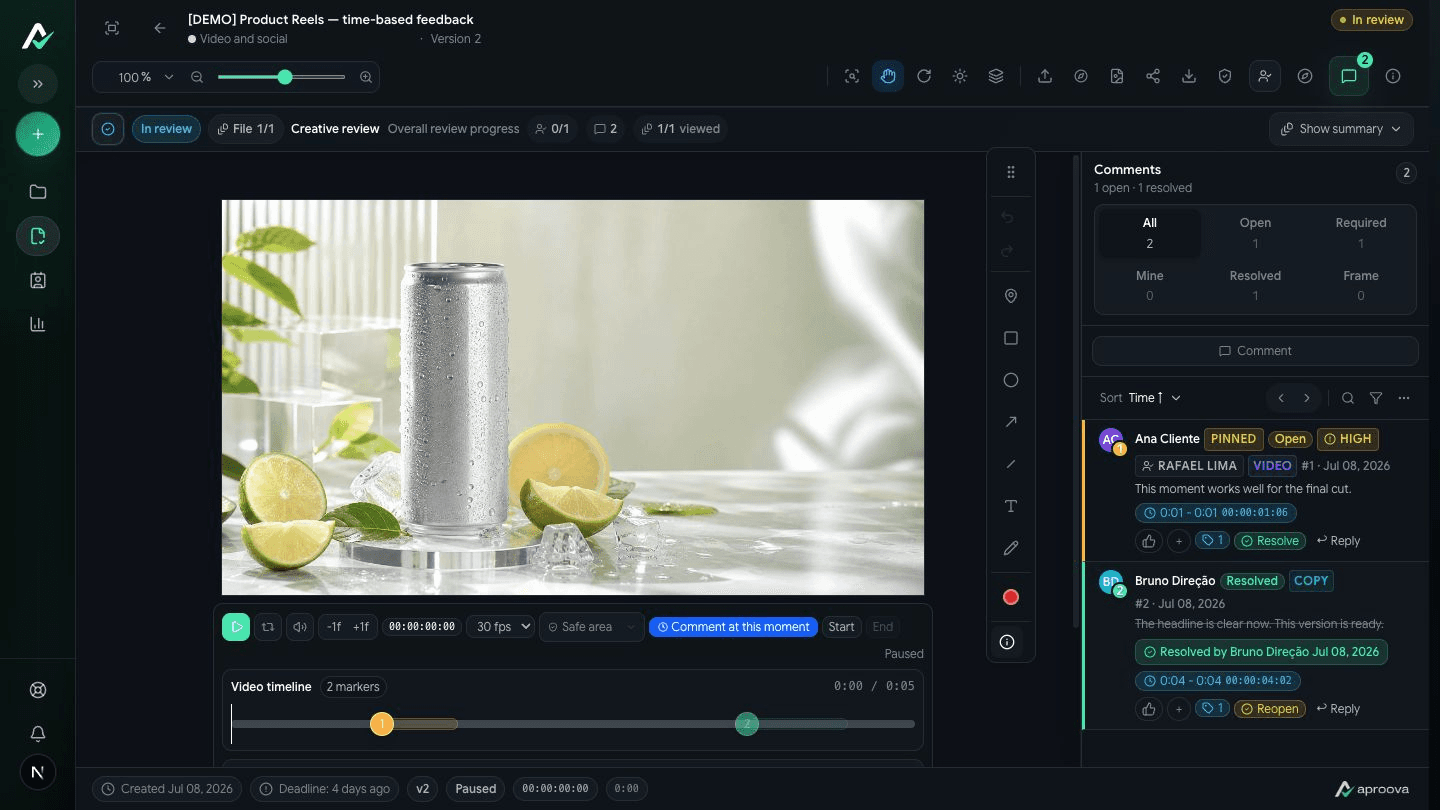Select the All comments filter tab
This screenshot has width=1440, height=810.
(x=1150, y=233)
